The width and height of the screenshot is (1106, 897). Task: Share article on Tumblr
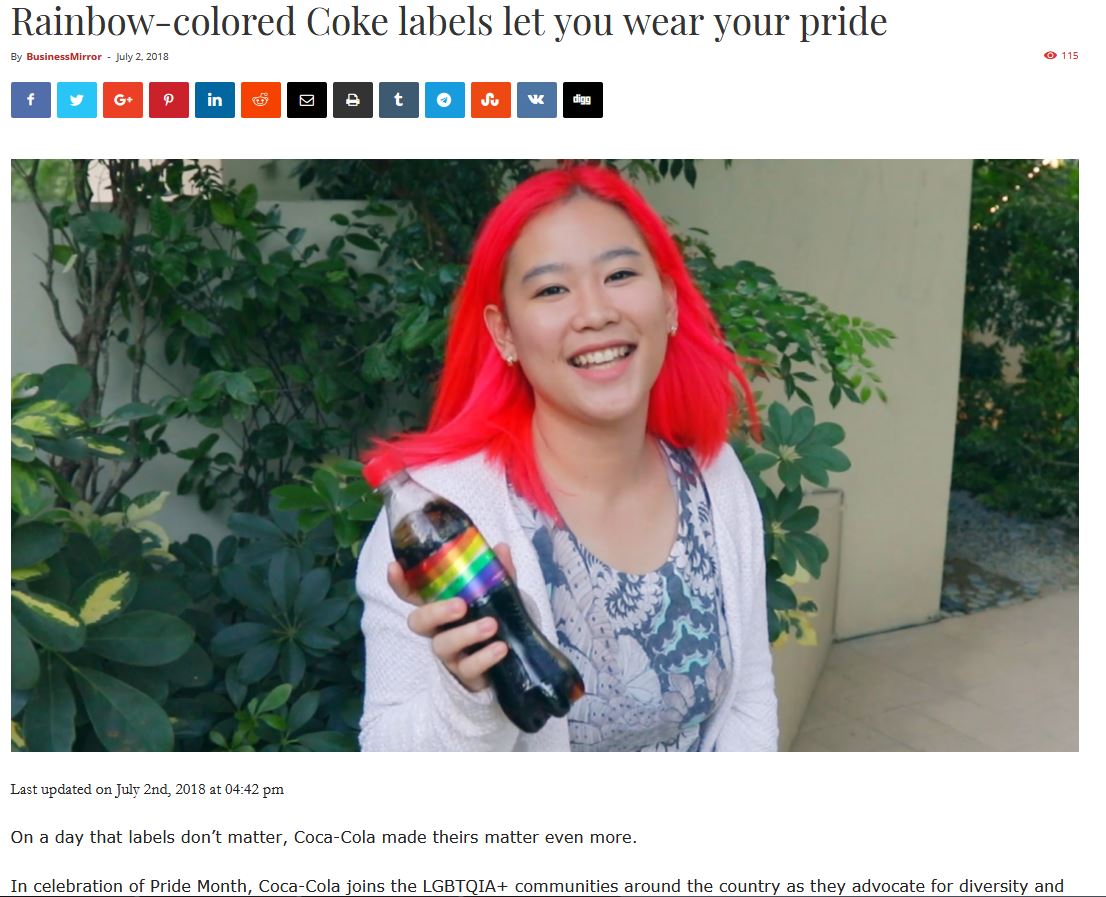399,99
